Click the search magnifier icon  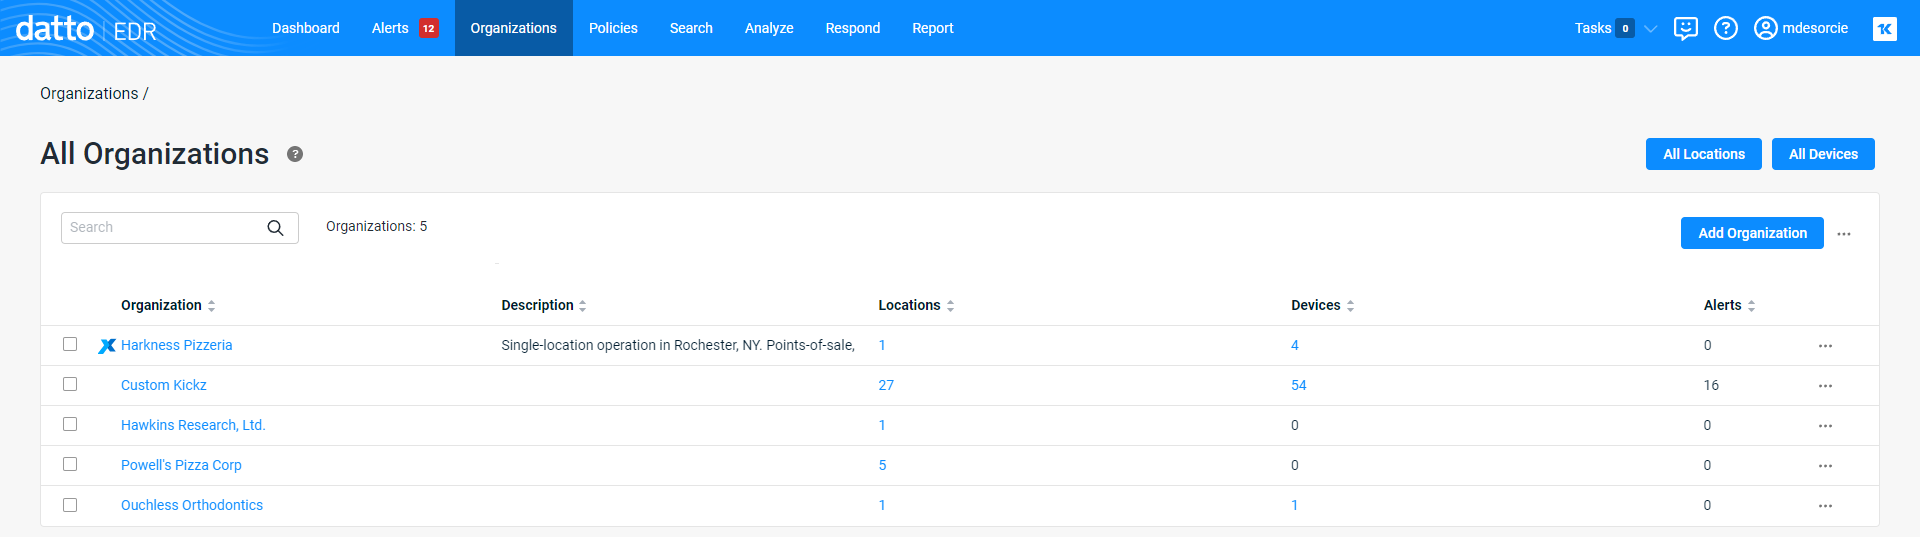coord(275,228)
